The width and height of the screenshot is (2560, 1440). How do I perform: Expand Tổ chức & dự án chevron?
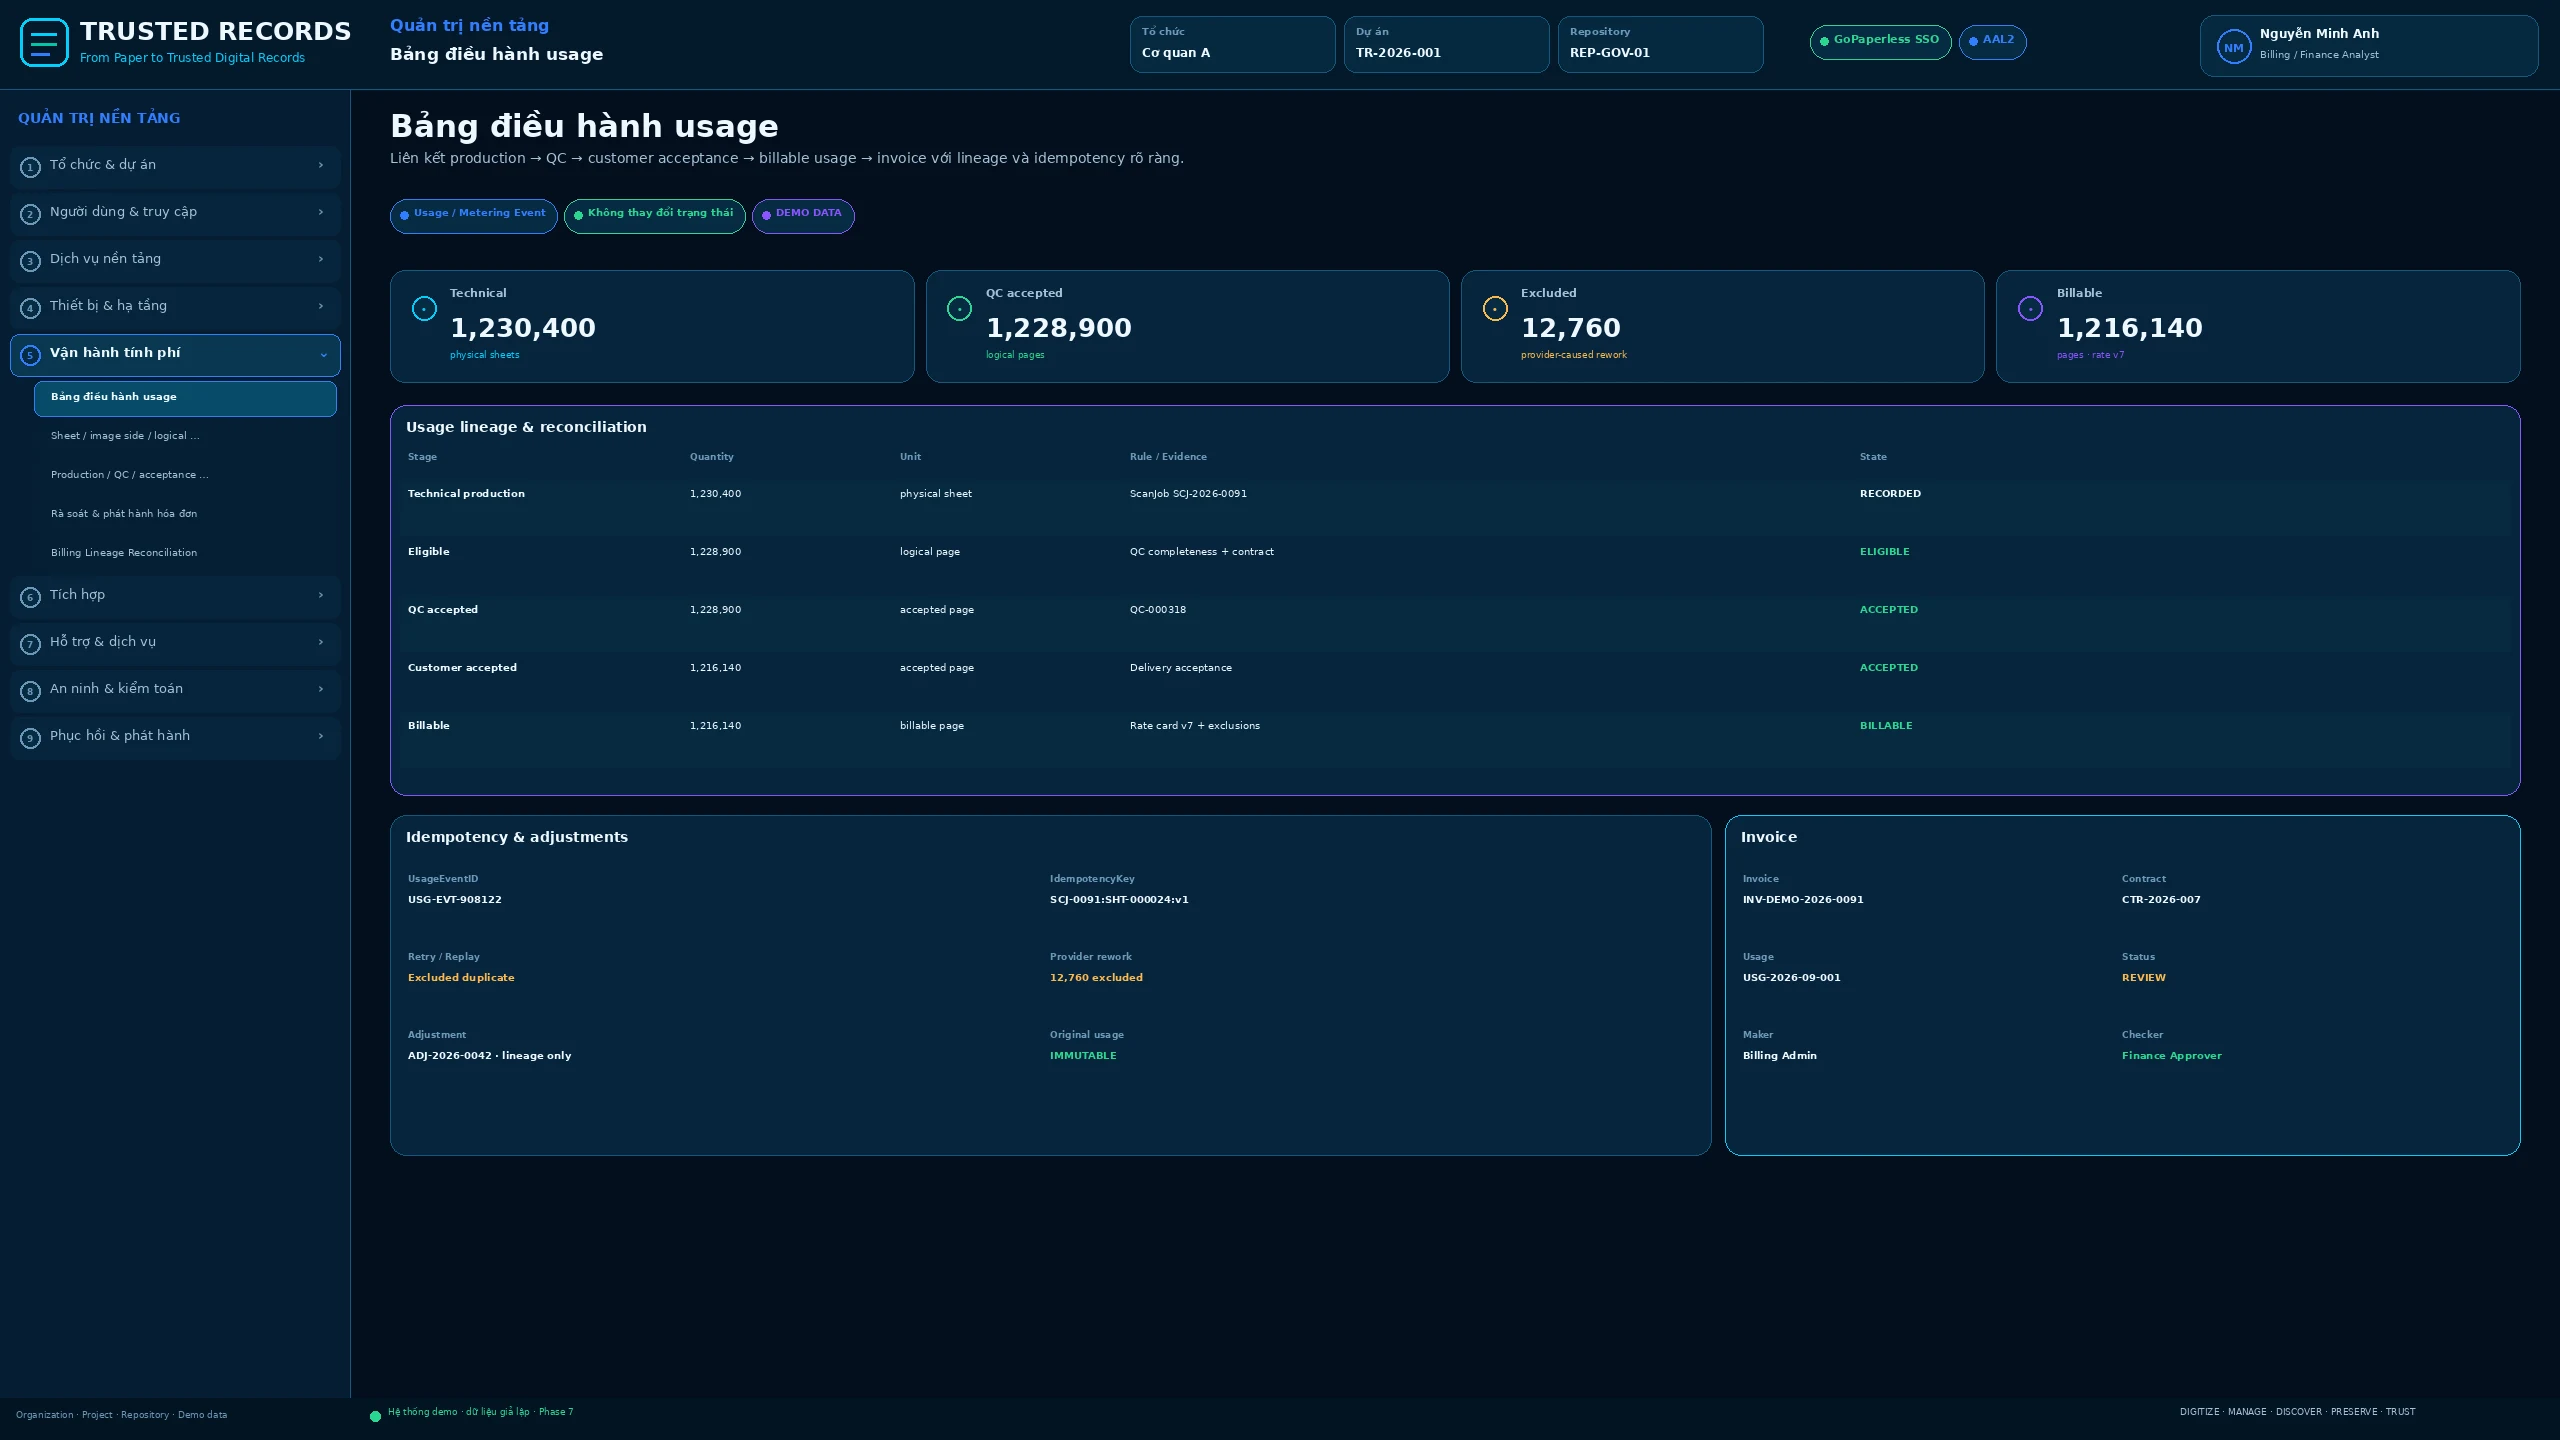[321, 165]
